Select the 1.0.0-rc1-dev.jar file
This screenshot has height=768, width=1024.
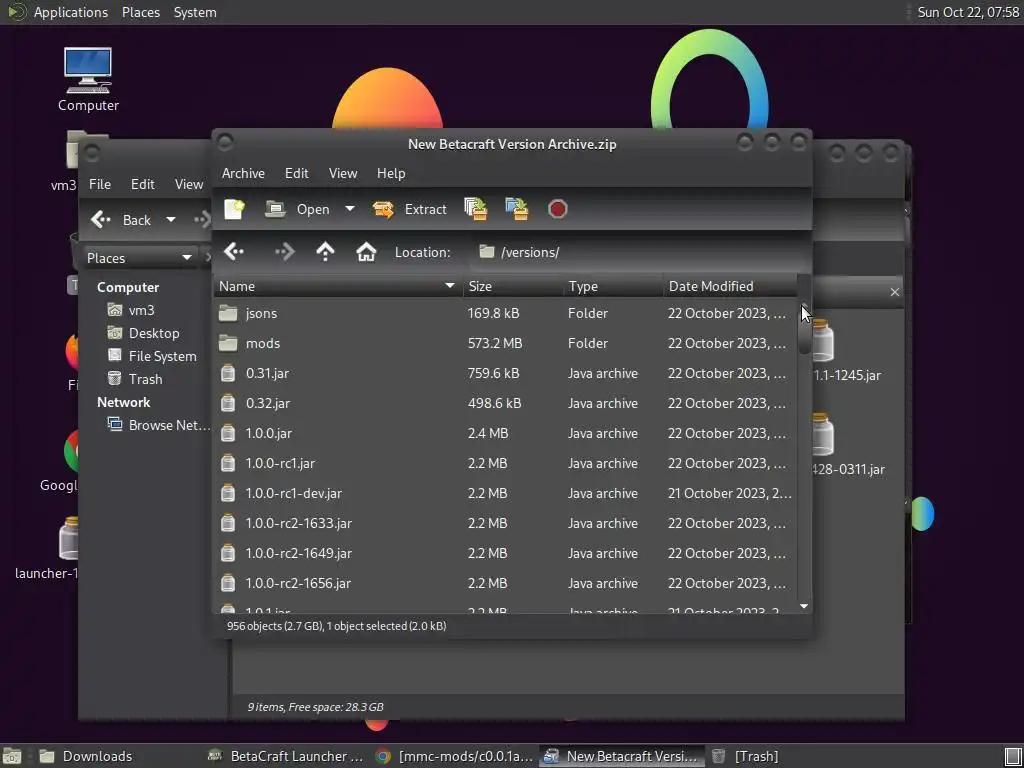click(505, 494)
